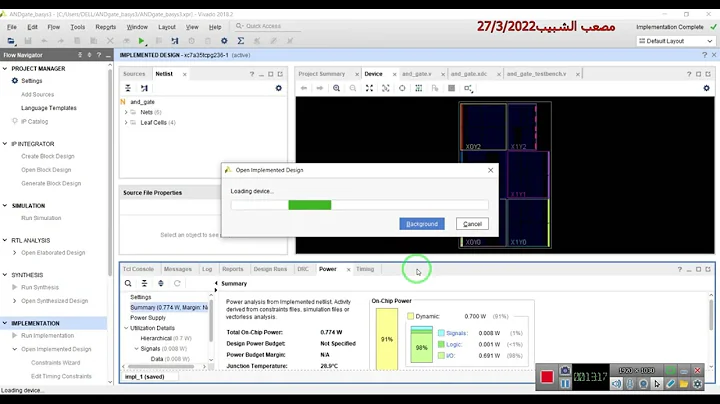Collapse the IMPLEMENTATION section
Viewport: 720px width, 404px height.
click(x=5, y=323)
